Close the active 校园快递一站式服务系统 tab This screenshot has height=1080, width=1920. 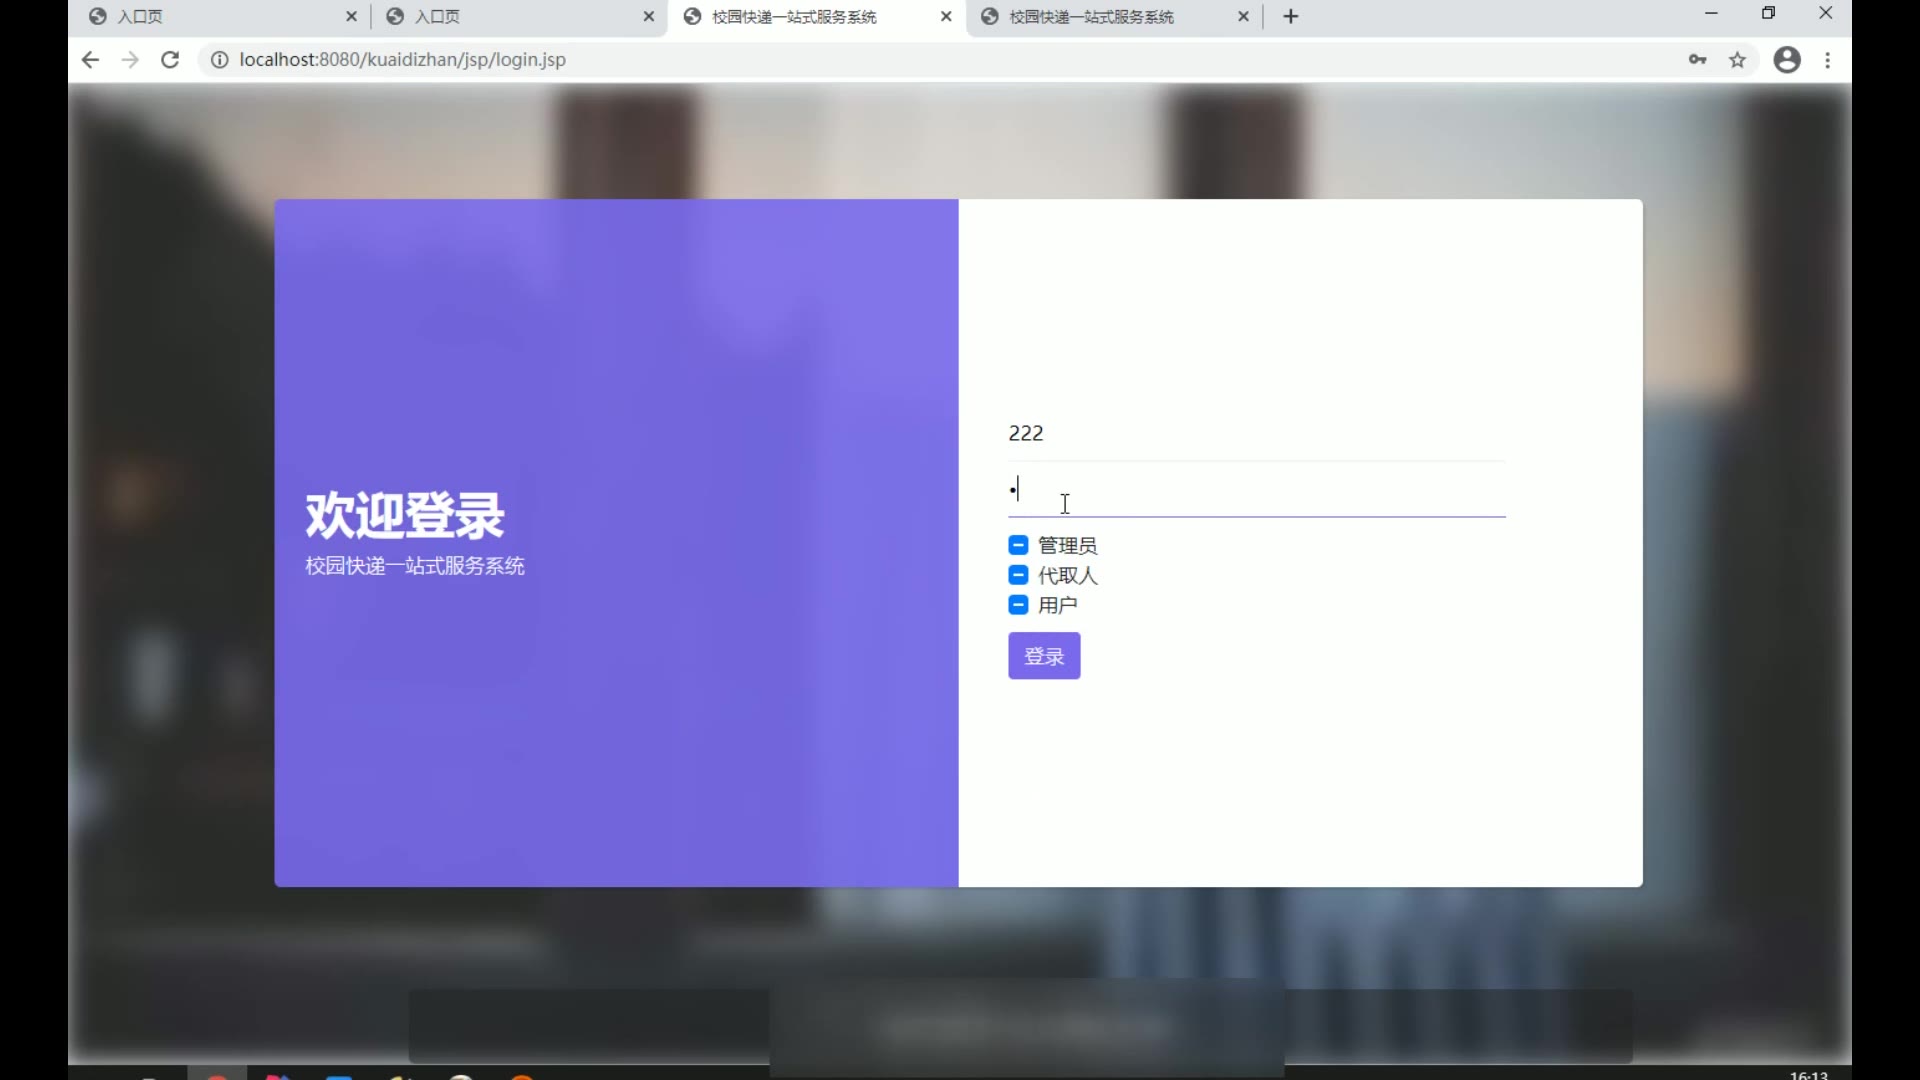(946, 16)
